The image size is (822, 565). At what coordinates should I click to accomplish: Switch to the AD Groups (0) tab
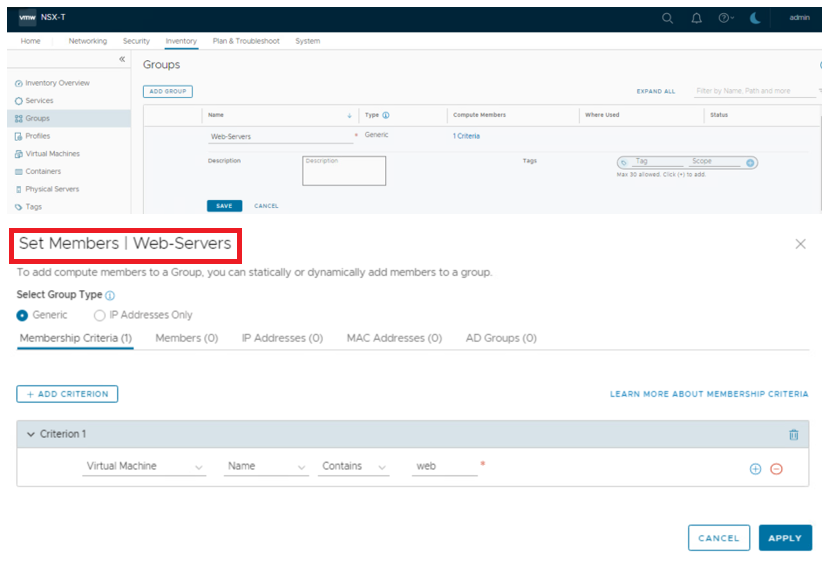coord(501,339)
